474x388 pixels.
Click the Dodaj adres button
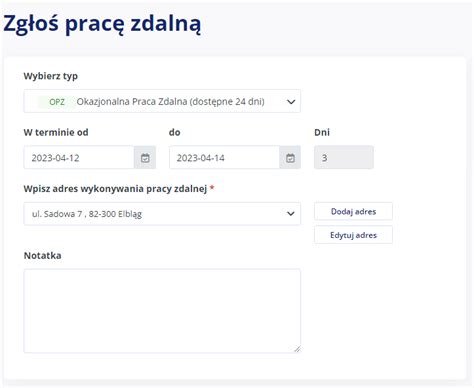(x=353, y=211)
